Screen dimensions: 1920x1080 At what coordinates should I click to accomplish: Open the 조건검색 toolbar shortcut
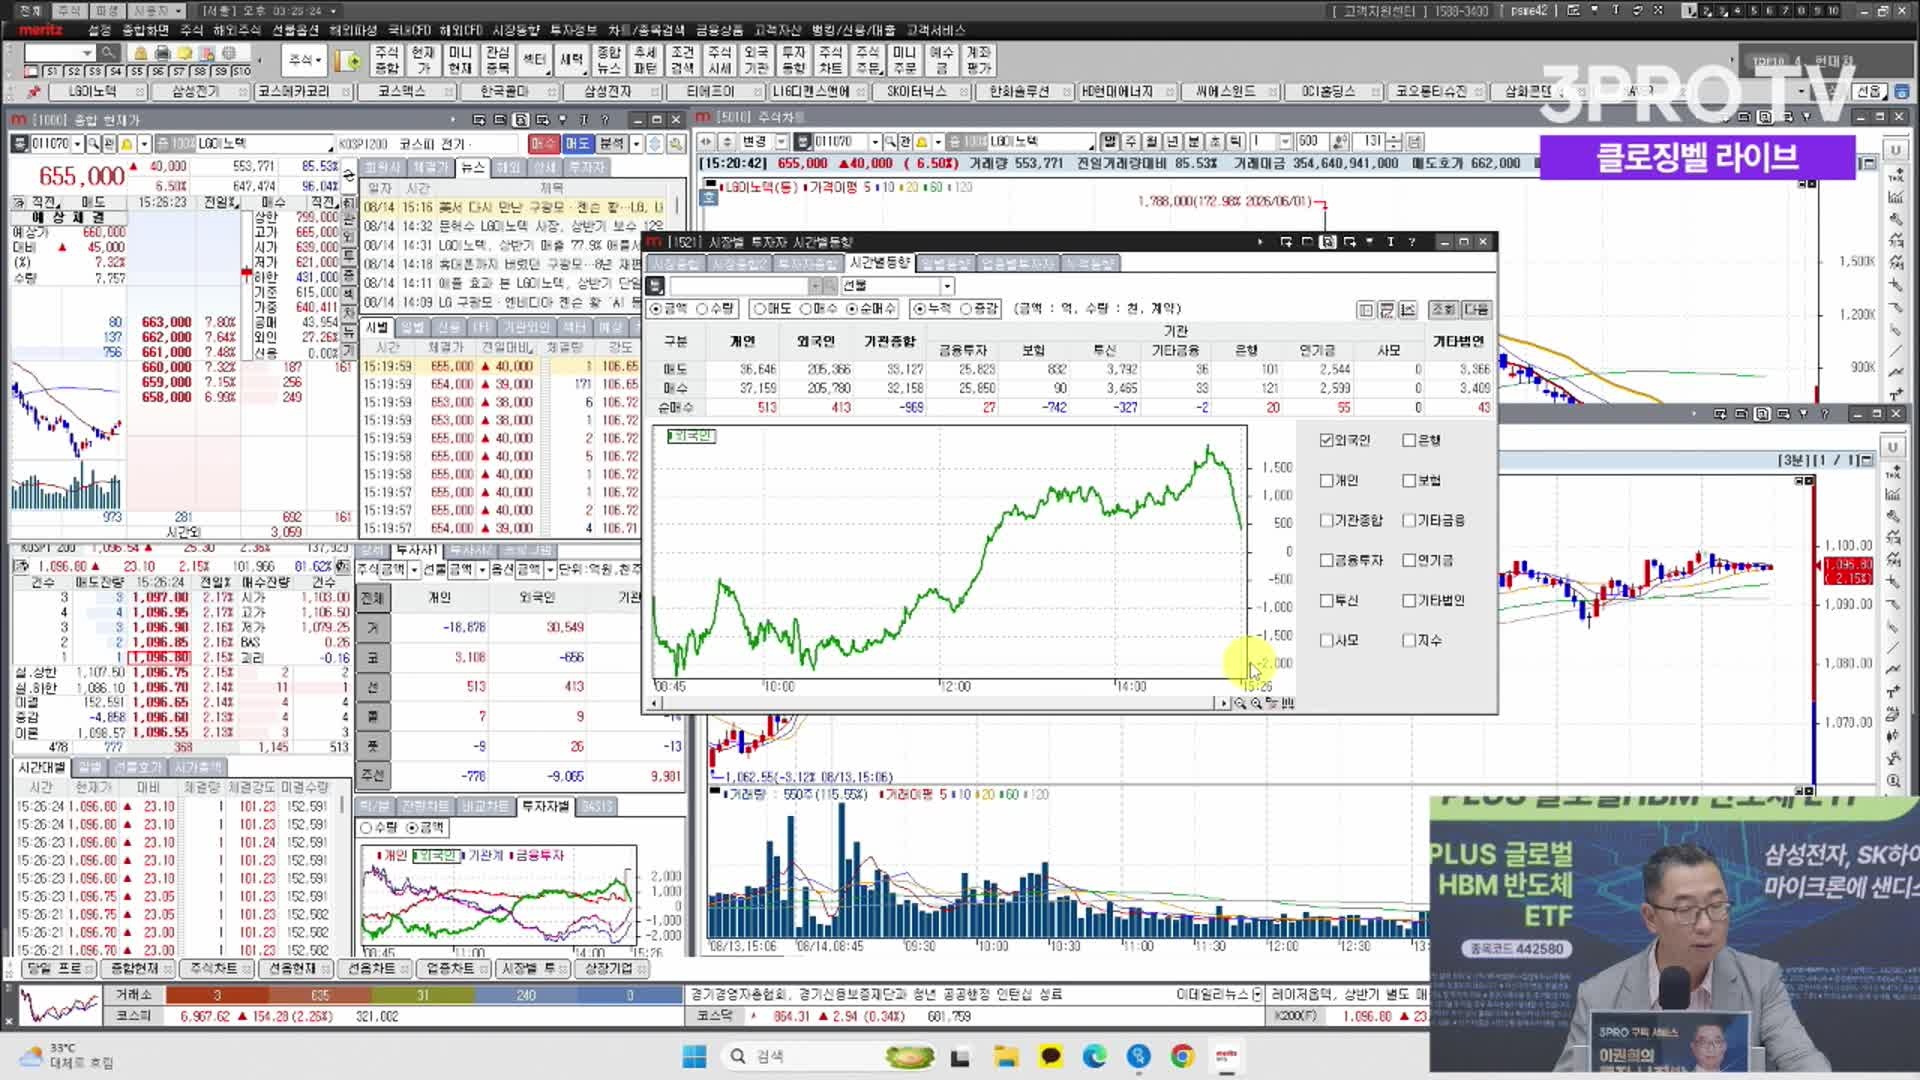(682, 60)
